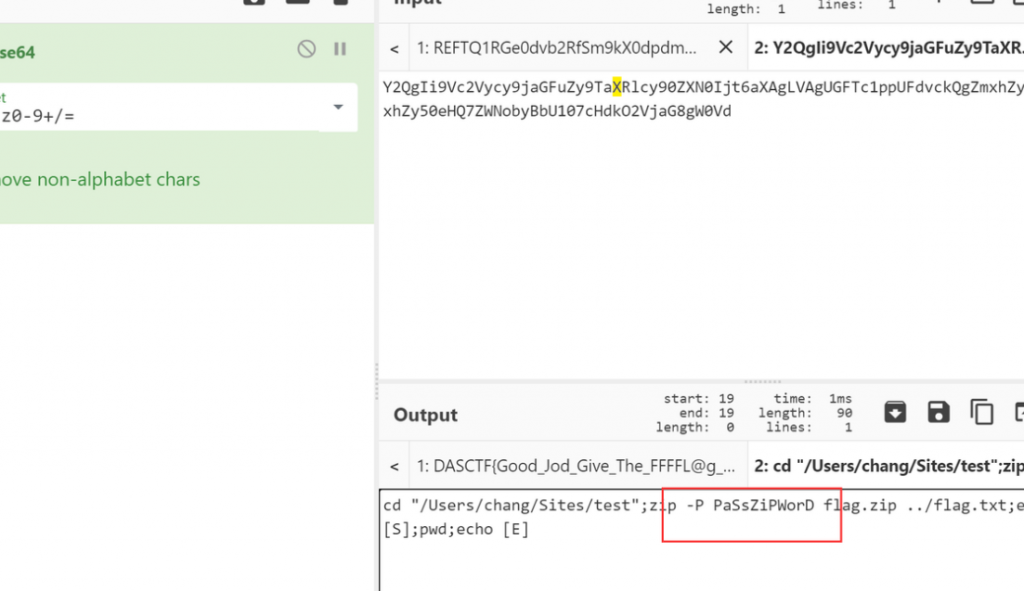Set breakpoint with the pause icon

click(340, 49)
